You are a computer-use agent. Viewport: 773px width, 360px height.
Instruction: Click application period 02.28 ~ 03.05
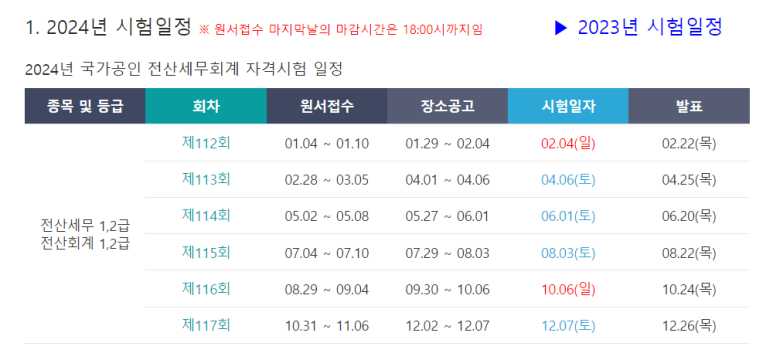click(x=327, y=180)
